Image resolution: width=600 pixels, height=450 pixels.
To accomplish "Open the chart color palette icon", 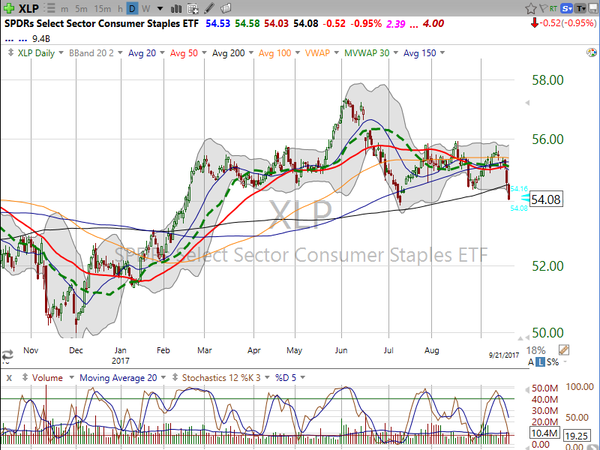I will 591,53.
